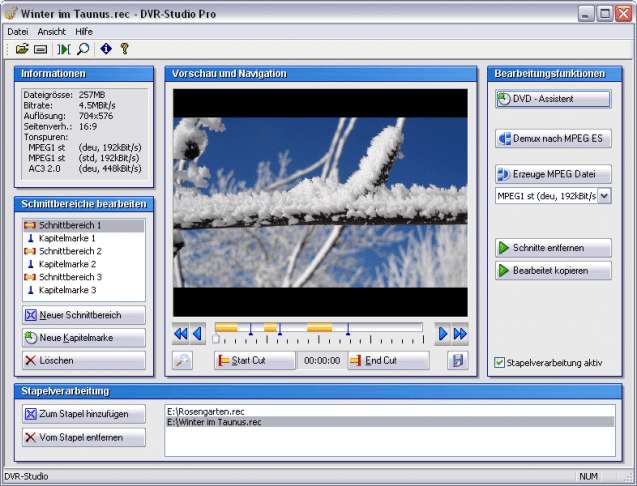Viewport: 637px width, 486px height.
Task: Fast forward with double-right arrow button
Action: pyautogui.click(x=460, y=334)
